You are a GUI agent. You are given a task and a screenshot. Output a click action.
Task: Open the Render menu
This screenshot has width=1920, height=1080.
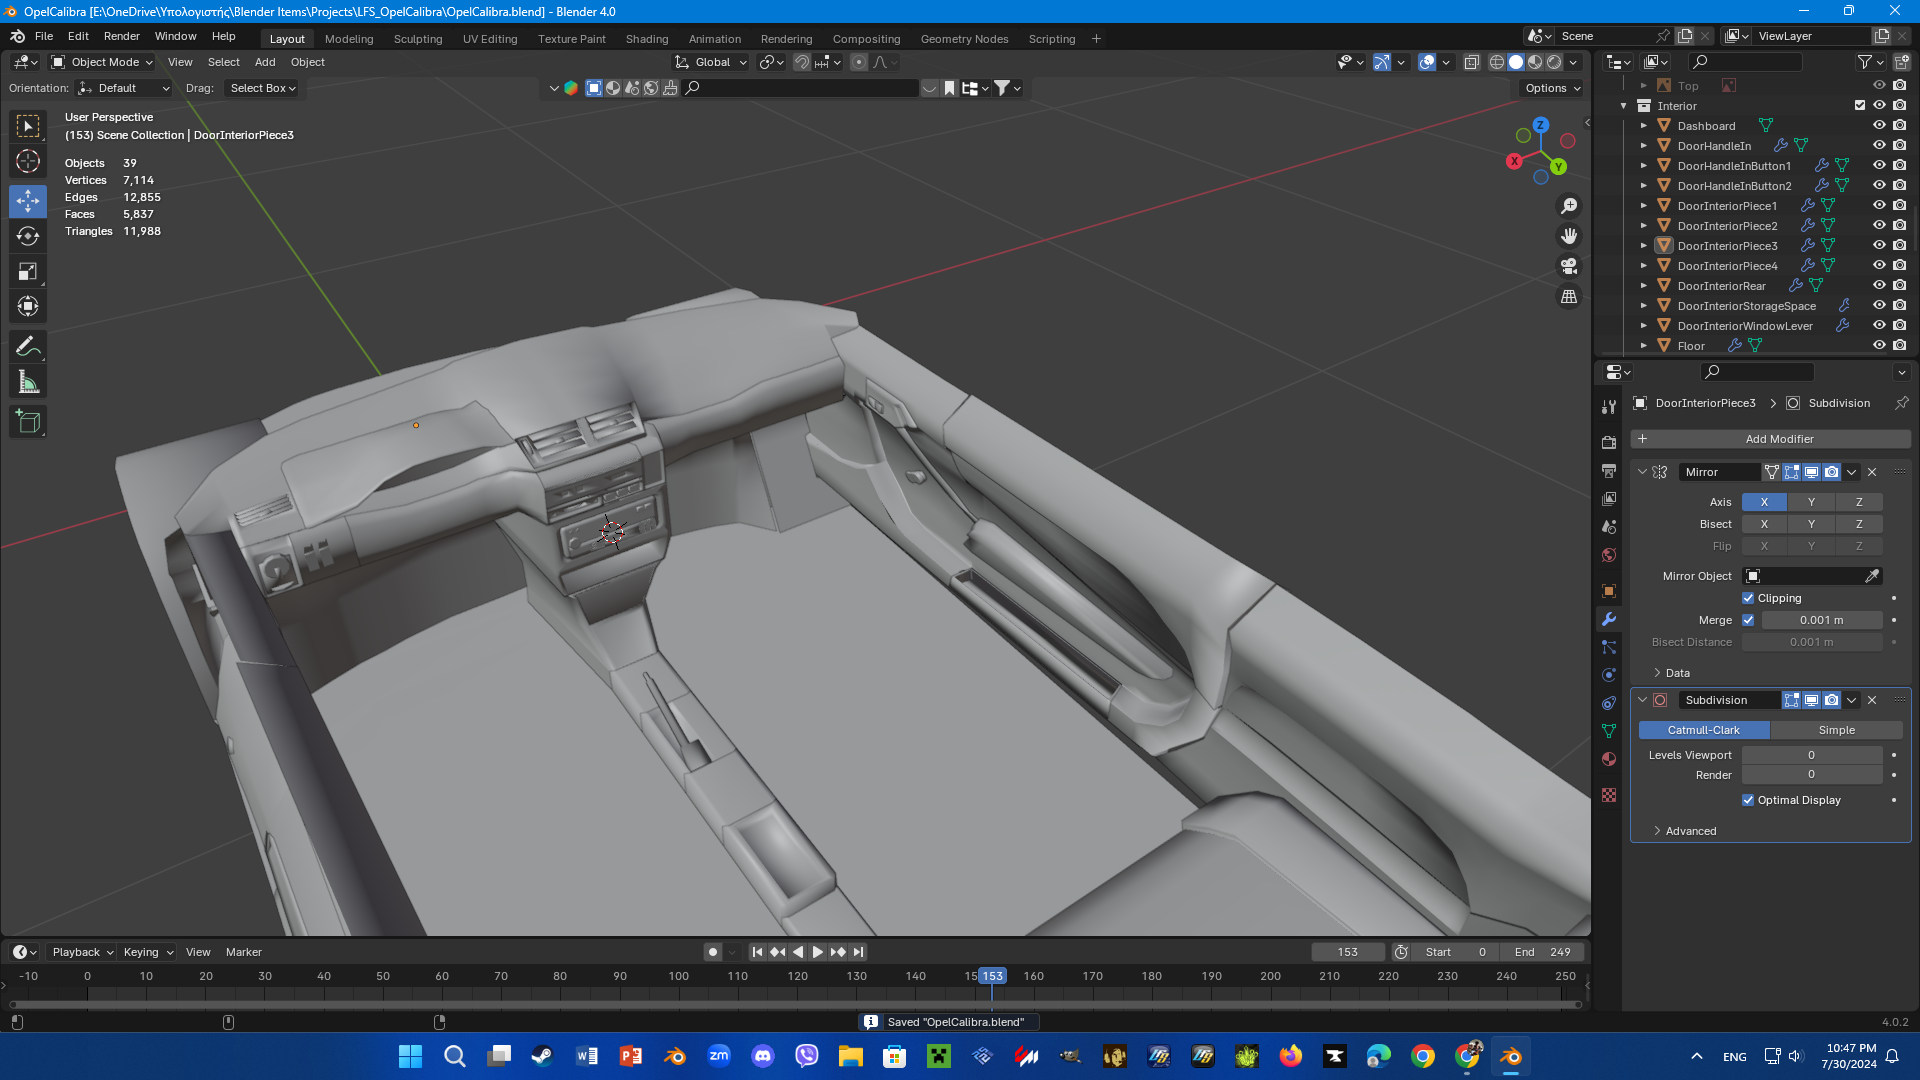click(121, 36)
